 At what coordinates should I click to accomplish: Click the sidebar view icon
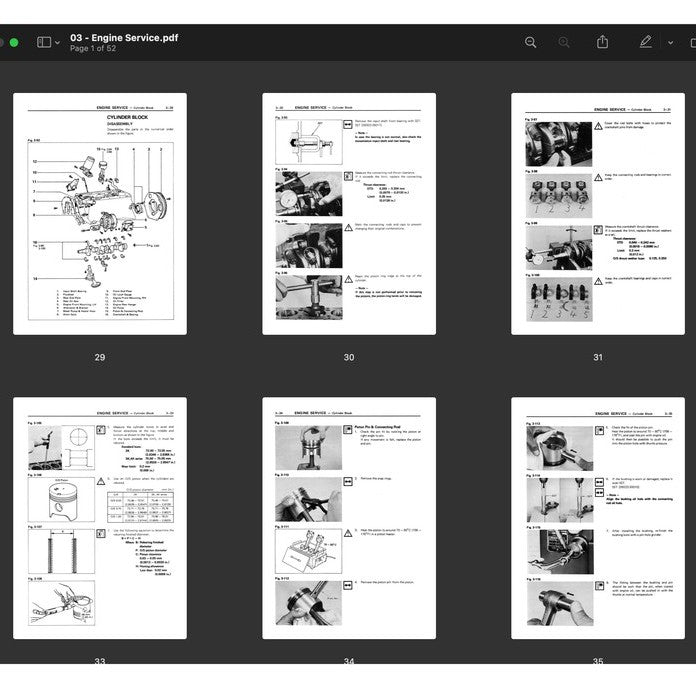[43, 43]
